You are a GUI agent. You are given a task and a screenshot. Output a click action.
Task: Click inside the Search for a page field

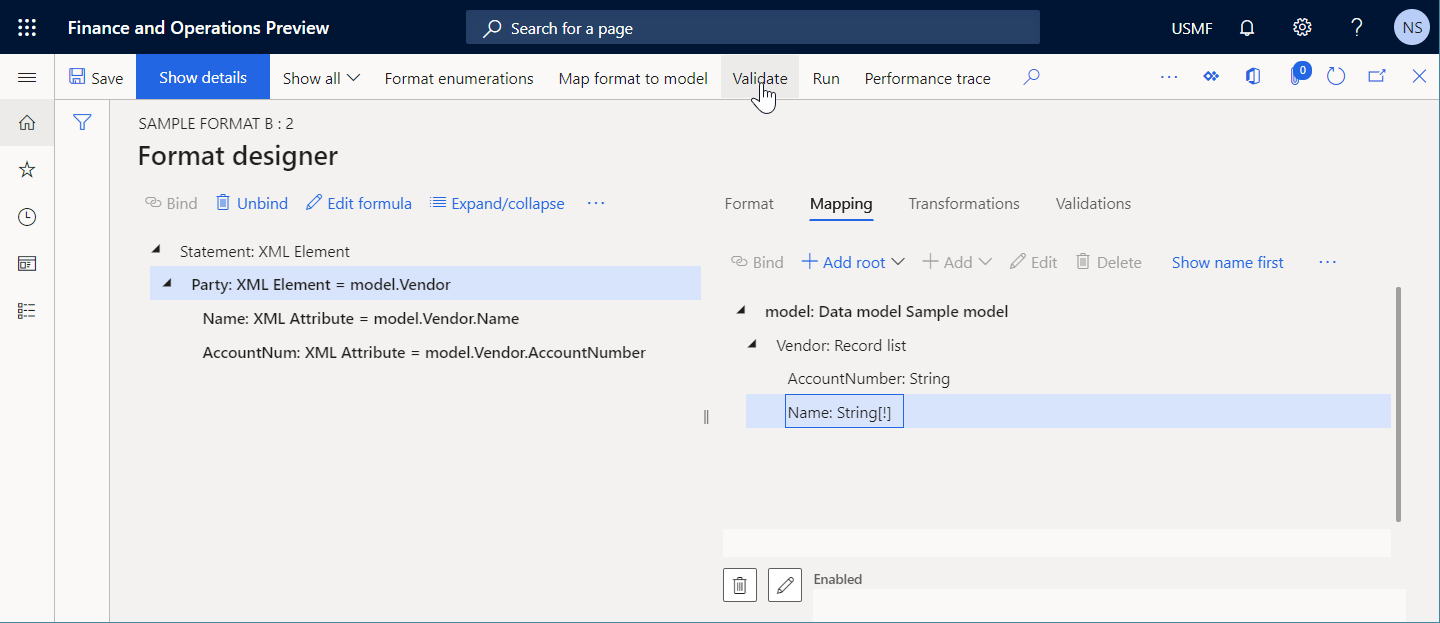coord(752,27)
